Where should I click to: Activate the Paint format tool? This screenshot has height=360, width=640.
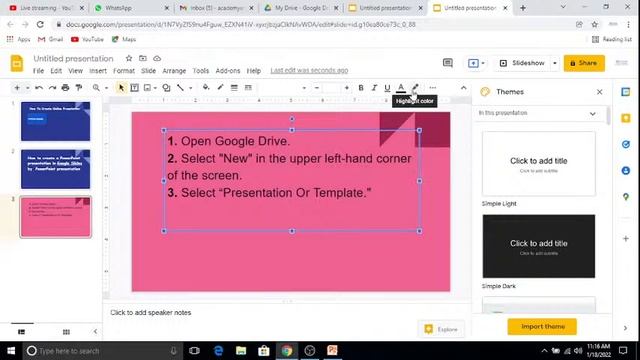tap(79, 88)
